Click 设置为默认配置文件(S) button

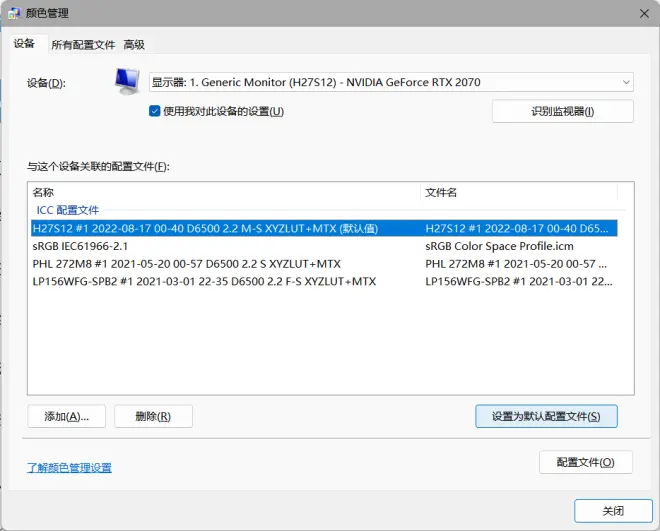click(x=546, y=416)
